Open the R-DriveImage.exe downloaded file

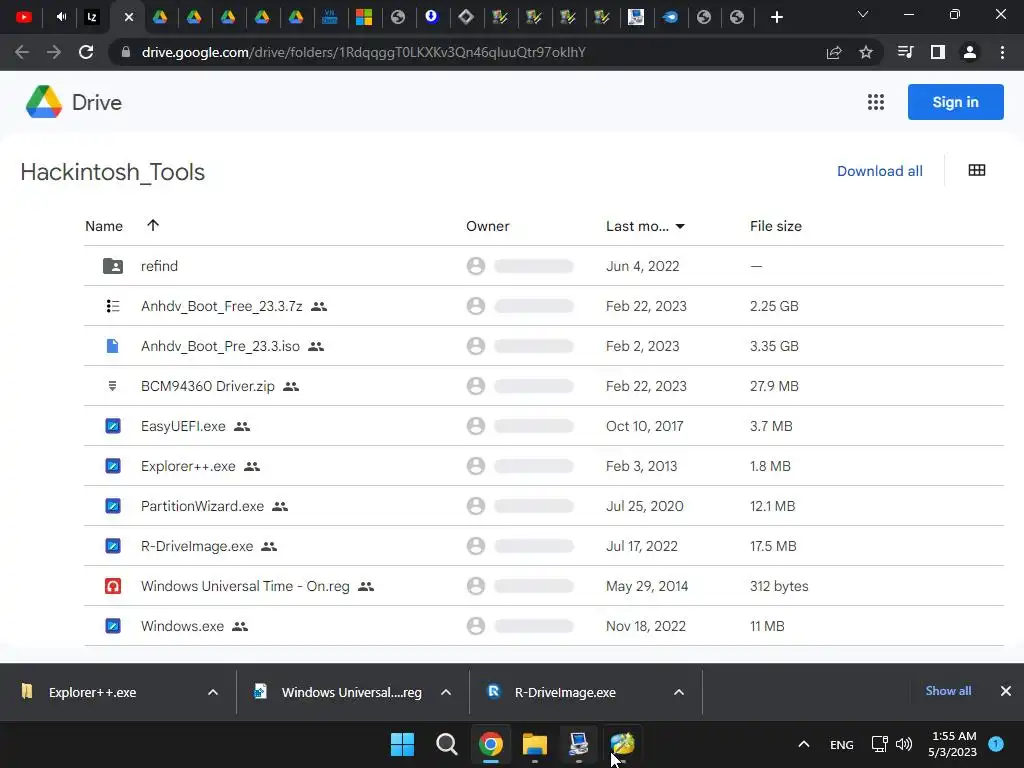[565, 692]
